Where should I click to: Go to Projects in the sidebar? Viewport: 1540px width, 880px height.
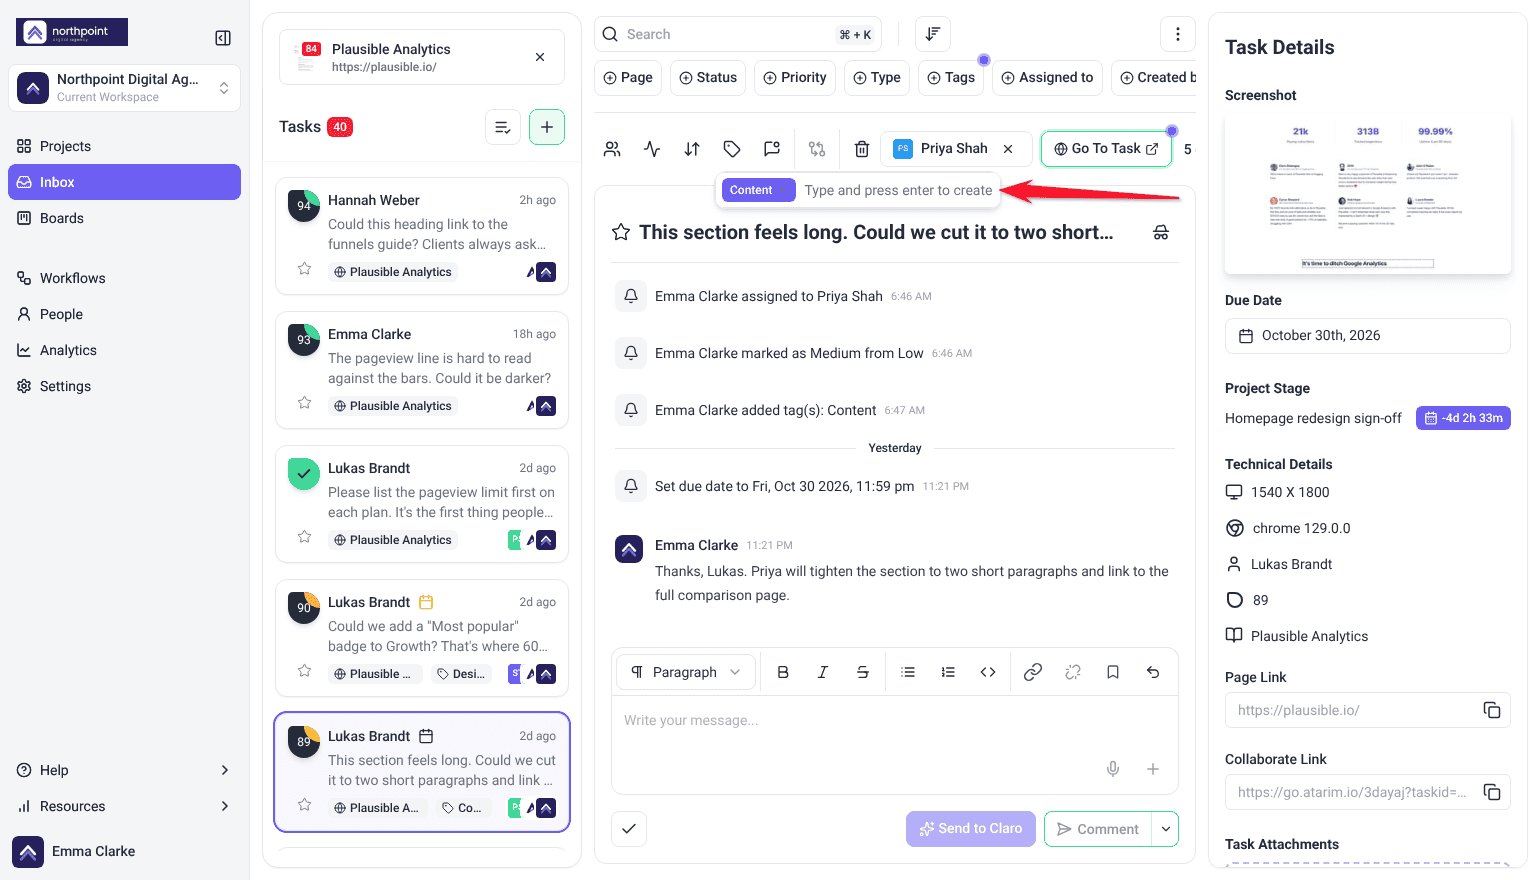pyautogui.click(x=124, y=146)
